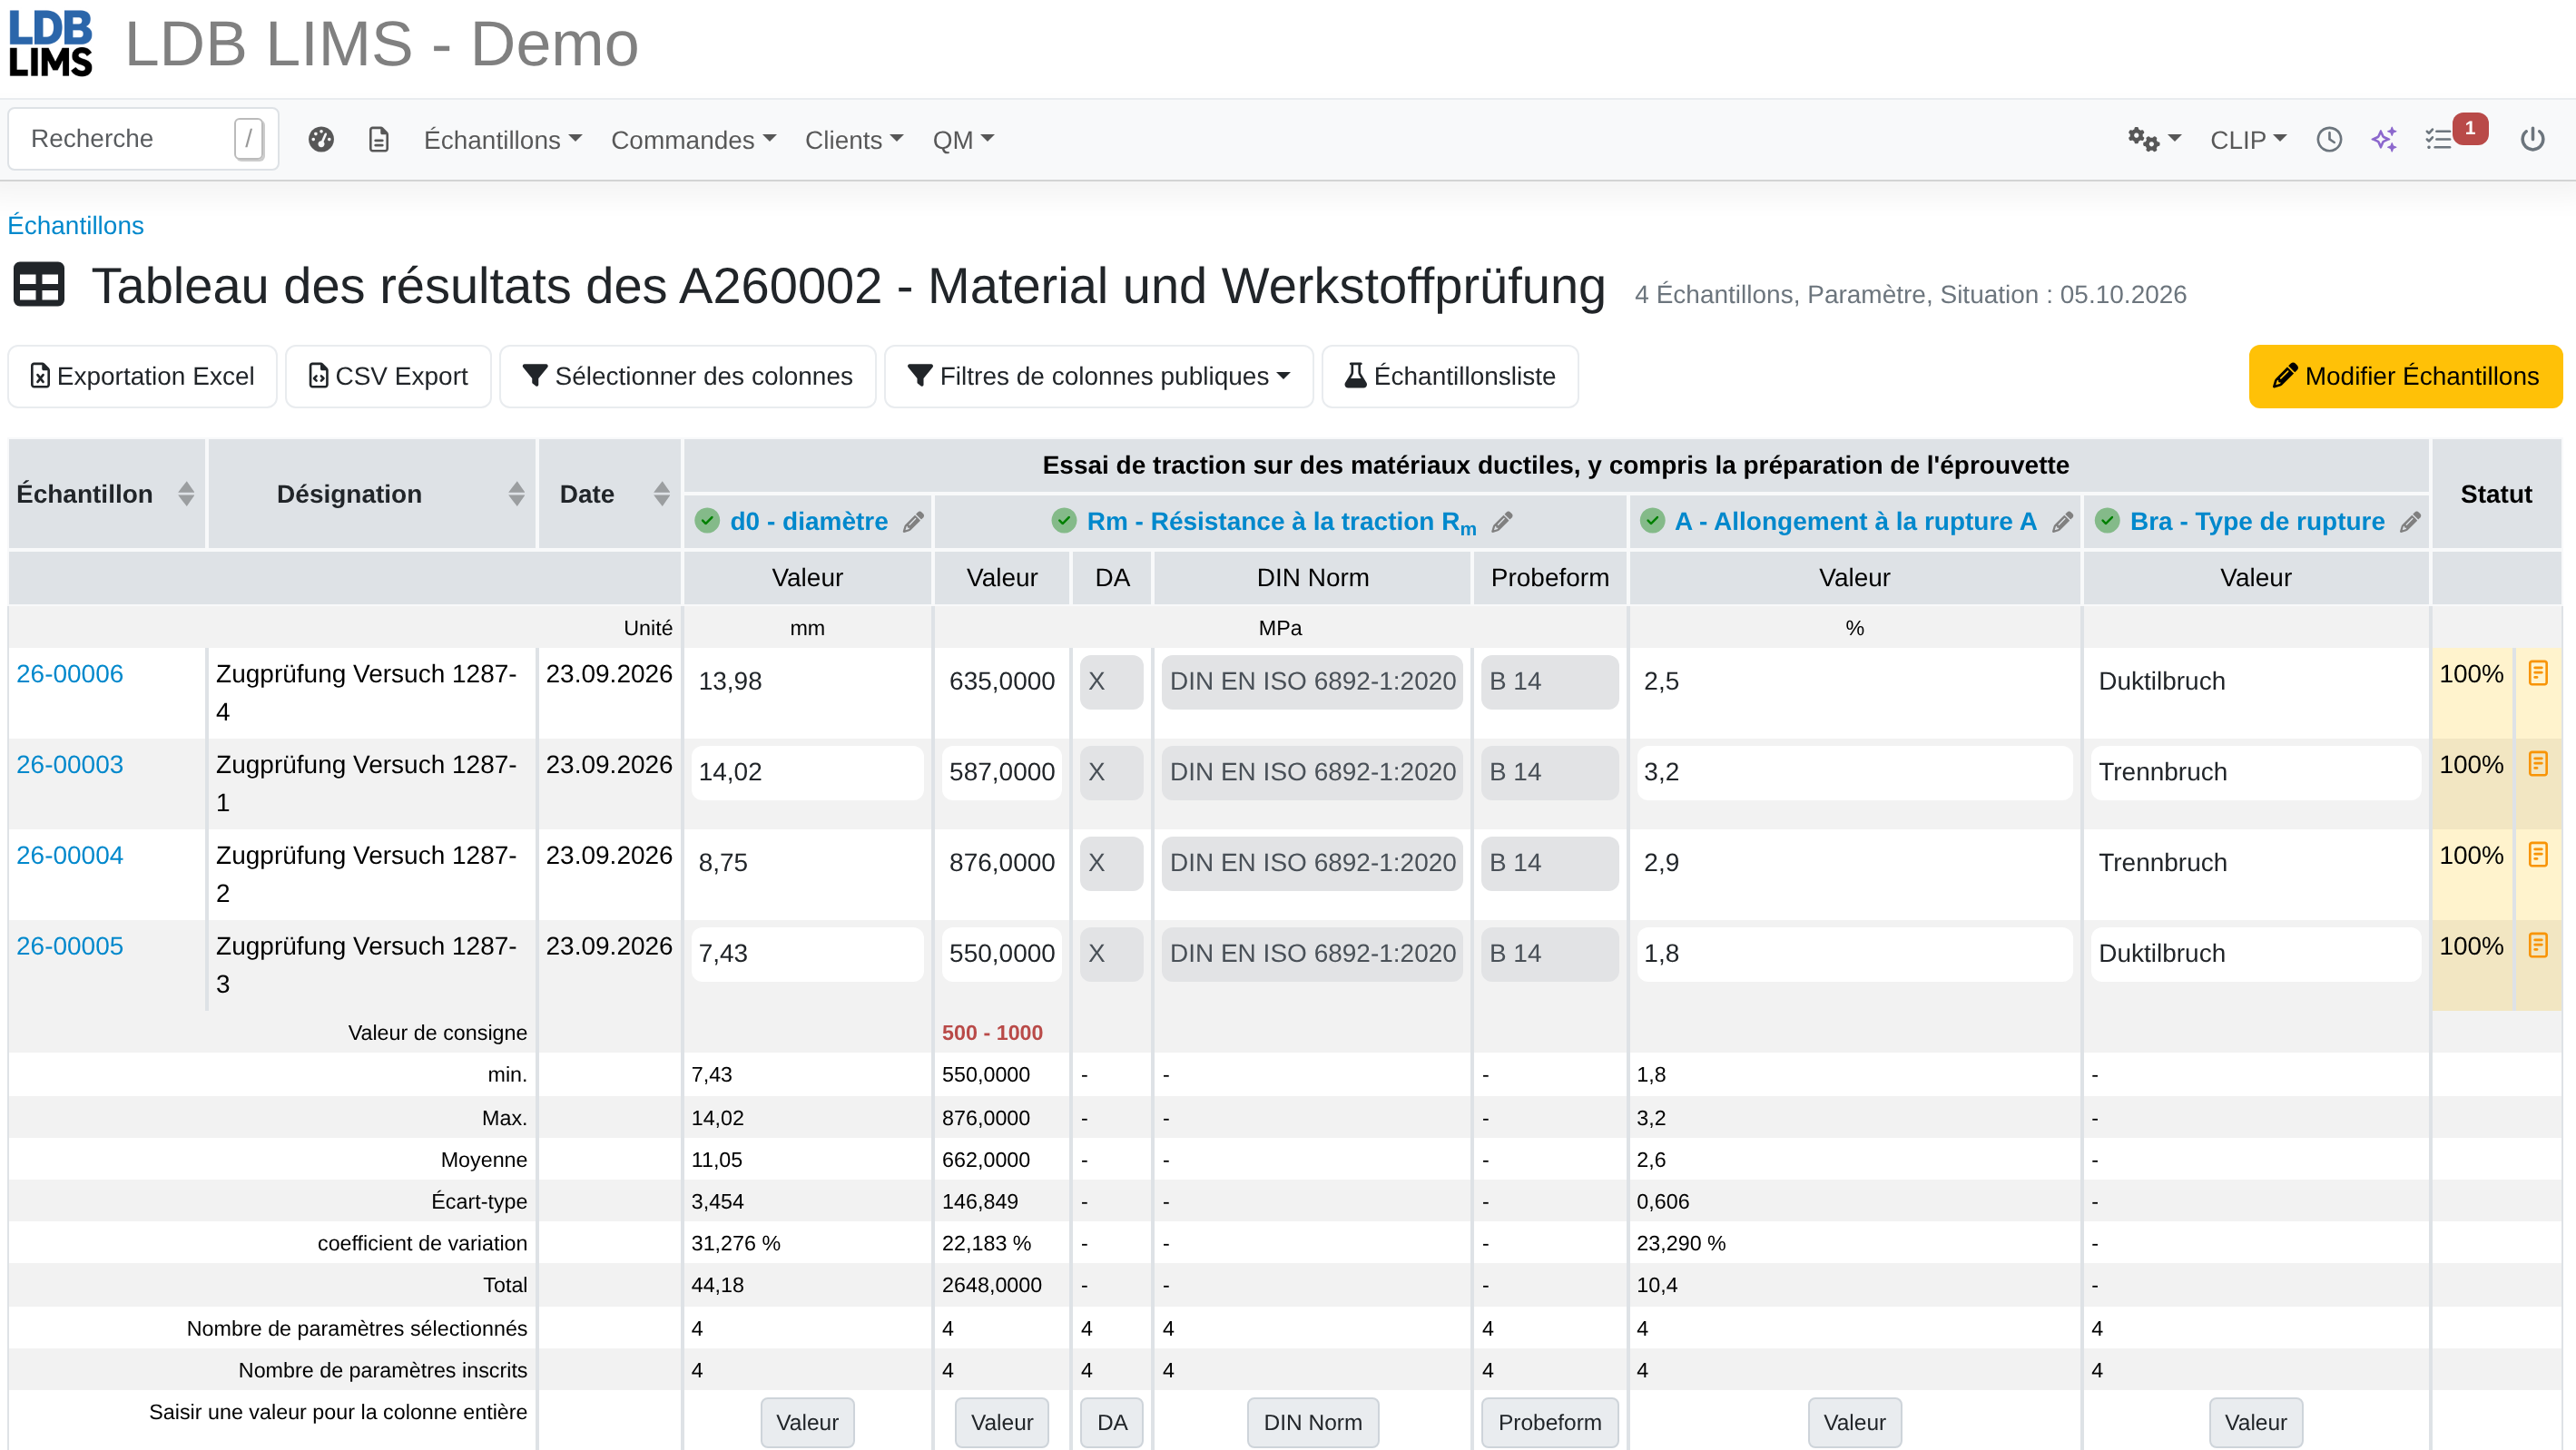The height and width of the screenshot is (1450, 2576).
Task: Edit the d0 - diamètre parameter pencil
Action: pyautogui.click(x=913, y=522)
